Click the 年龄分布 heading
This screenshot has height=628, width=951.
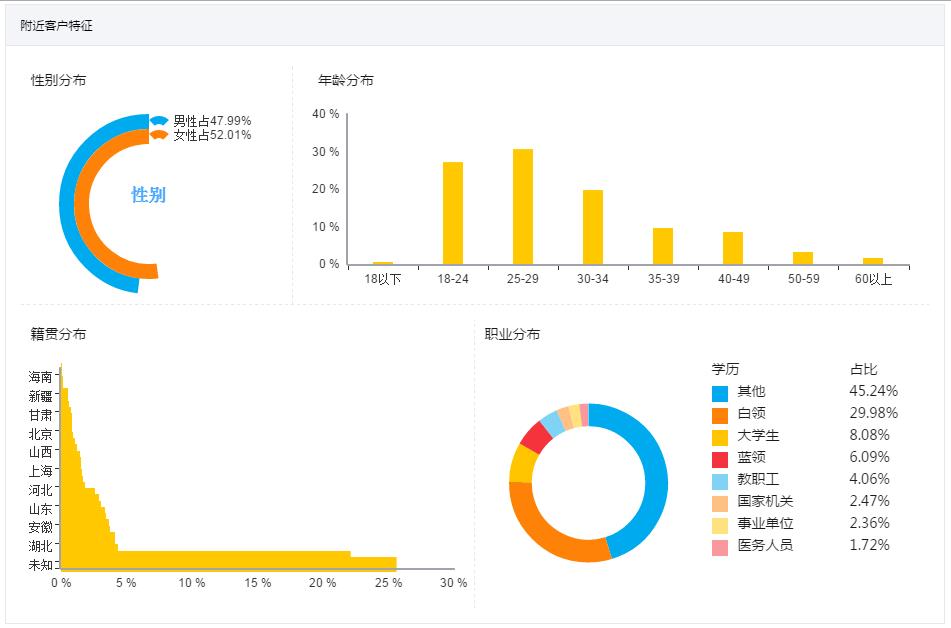click(346, 80)
